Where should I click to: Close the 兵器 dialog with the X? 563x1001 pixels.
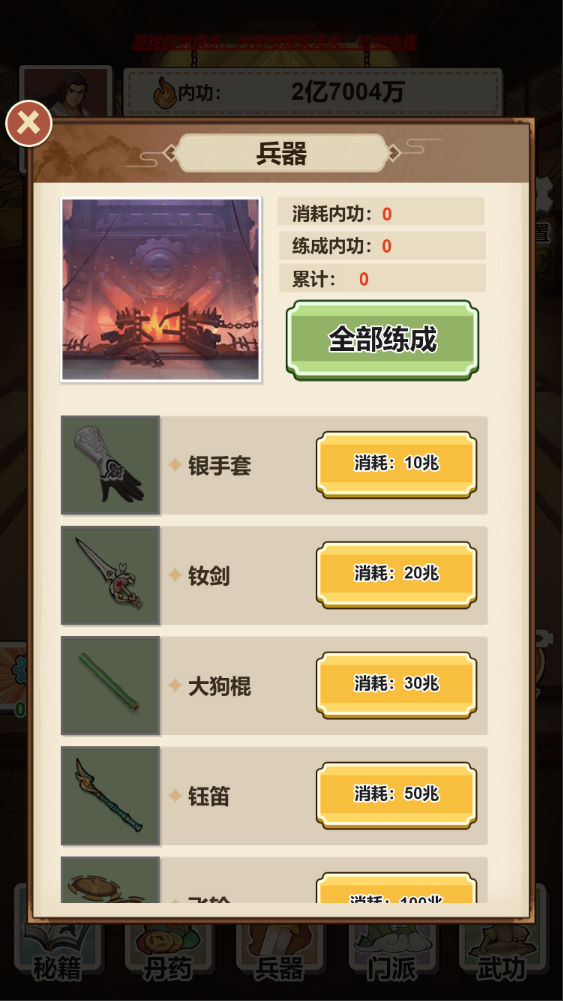click(29, 123)
